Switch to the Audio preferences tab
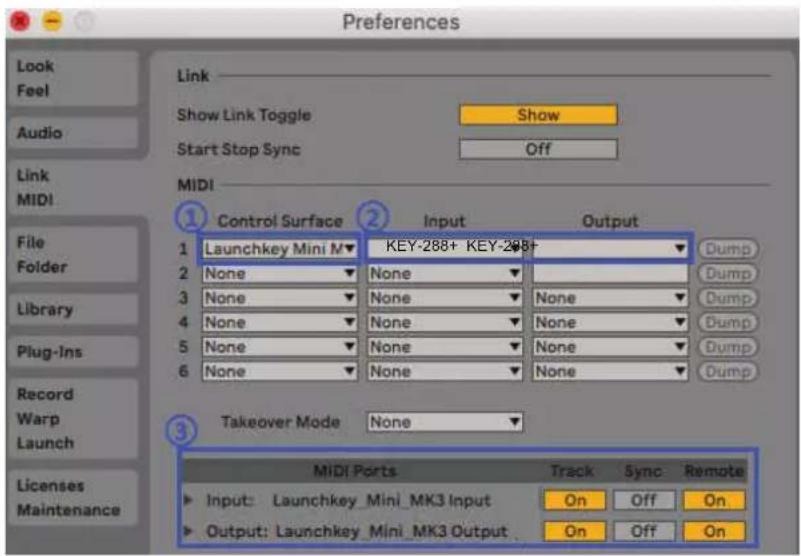Image resolution: width=801 pixels, height=556 pixels. pyautogui.click(x=73, y=133)
